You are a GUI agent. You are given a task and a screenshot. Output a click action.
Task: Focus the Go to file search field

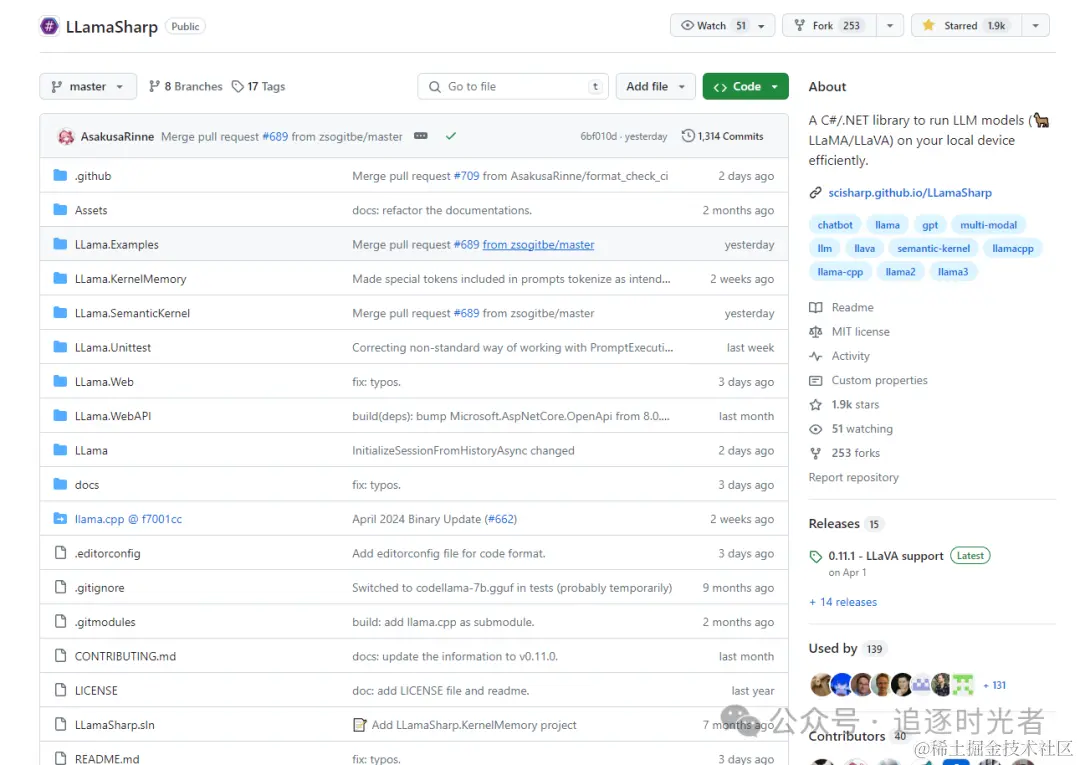pyautogui.click(x=513, y=87)
